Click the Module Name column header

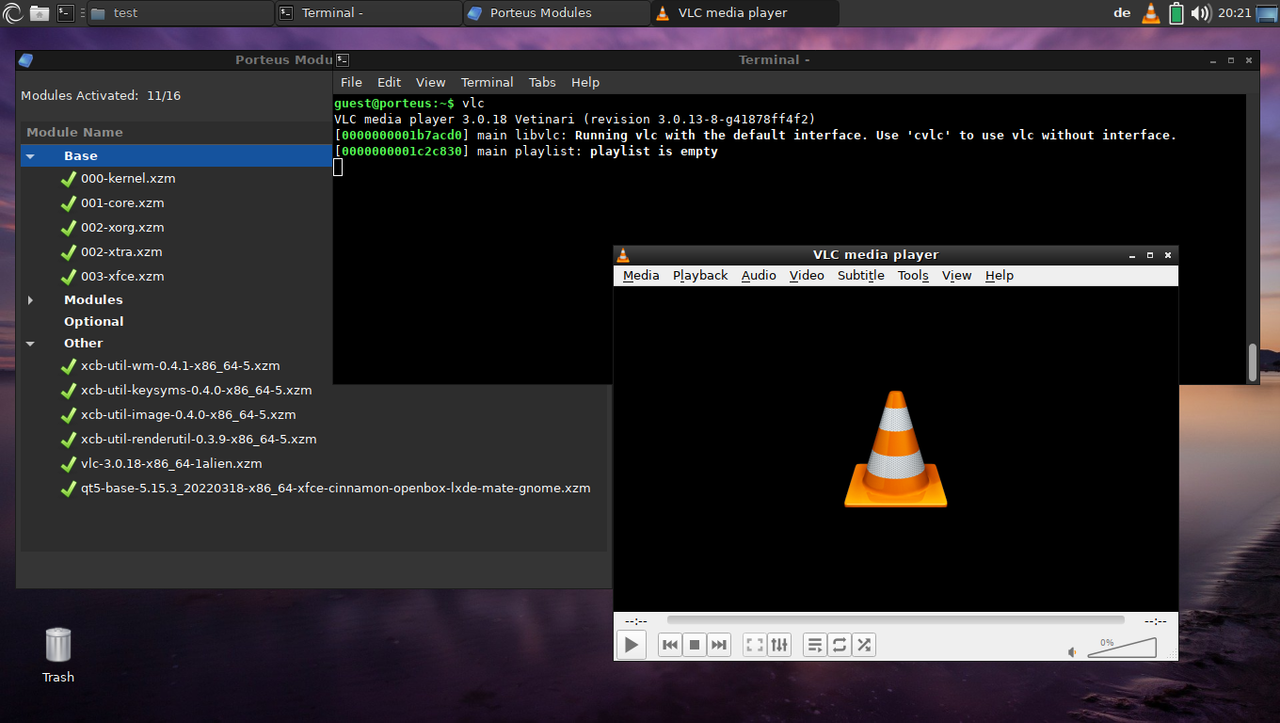tap(75, 132)
